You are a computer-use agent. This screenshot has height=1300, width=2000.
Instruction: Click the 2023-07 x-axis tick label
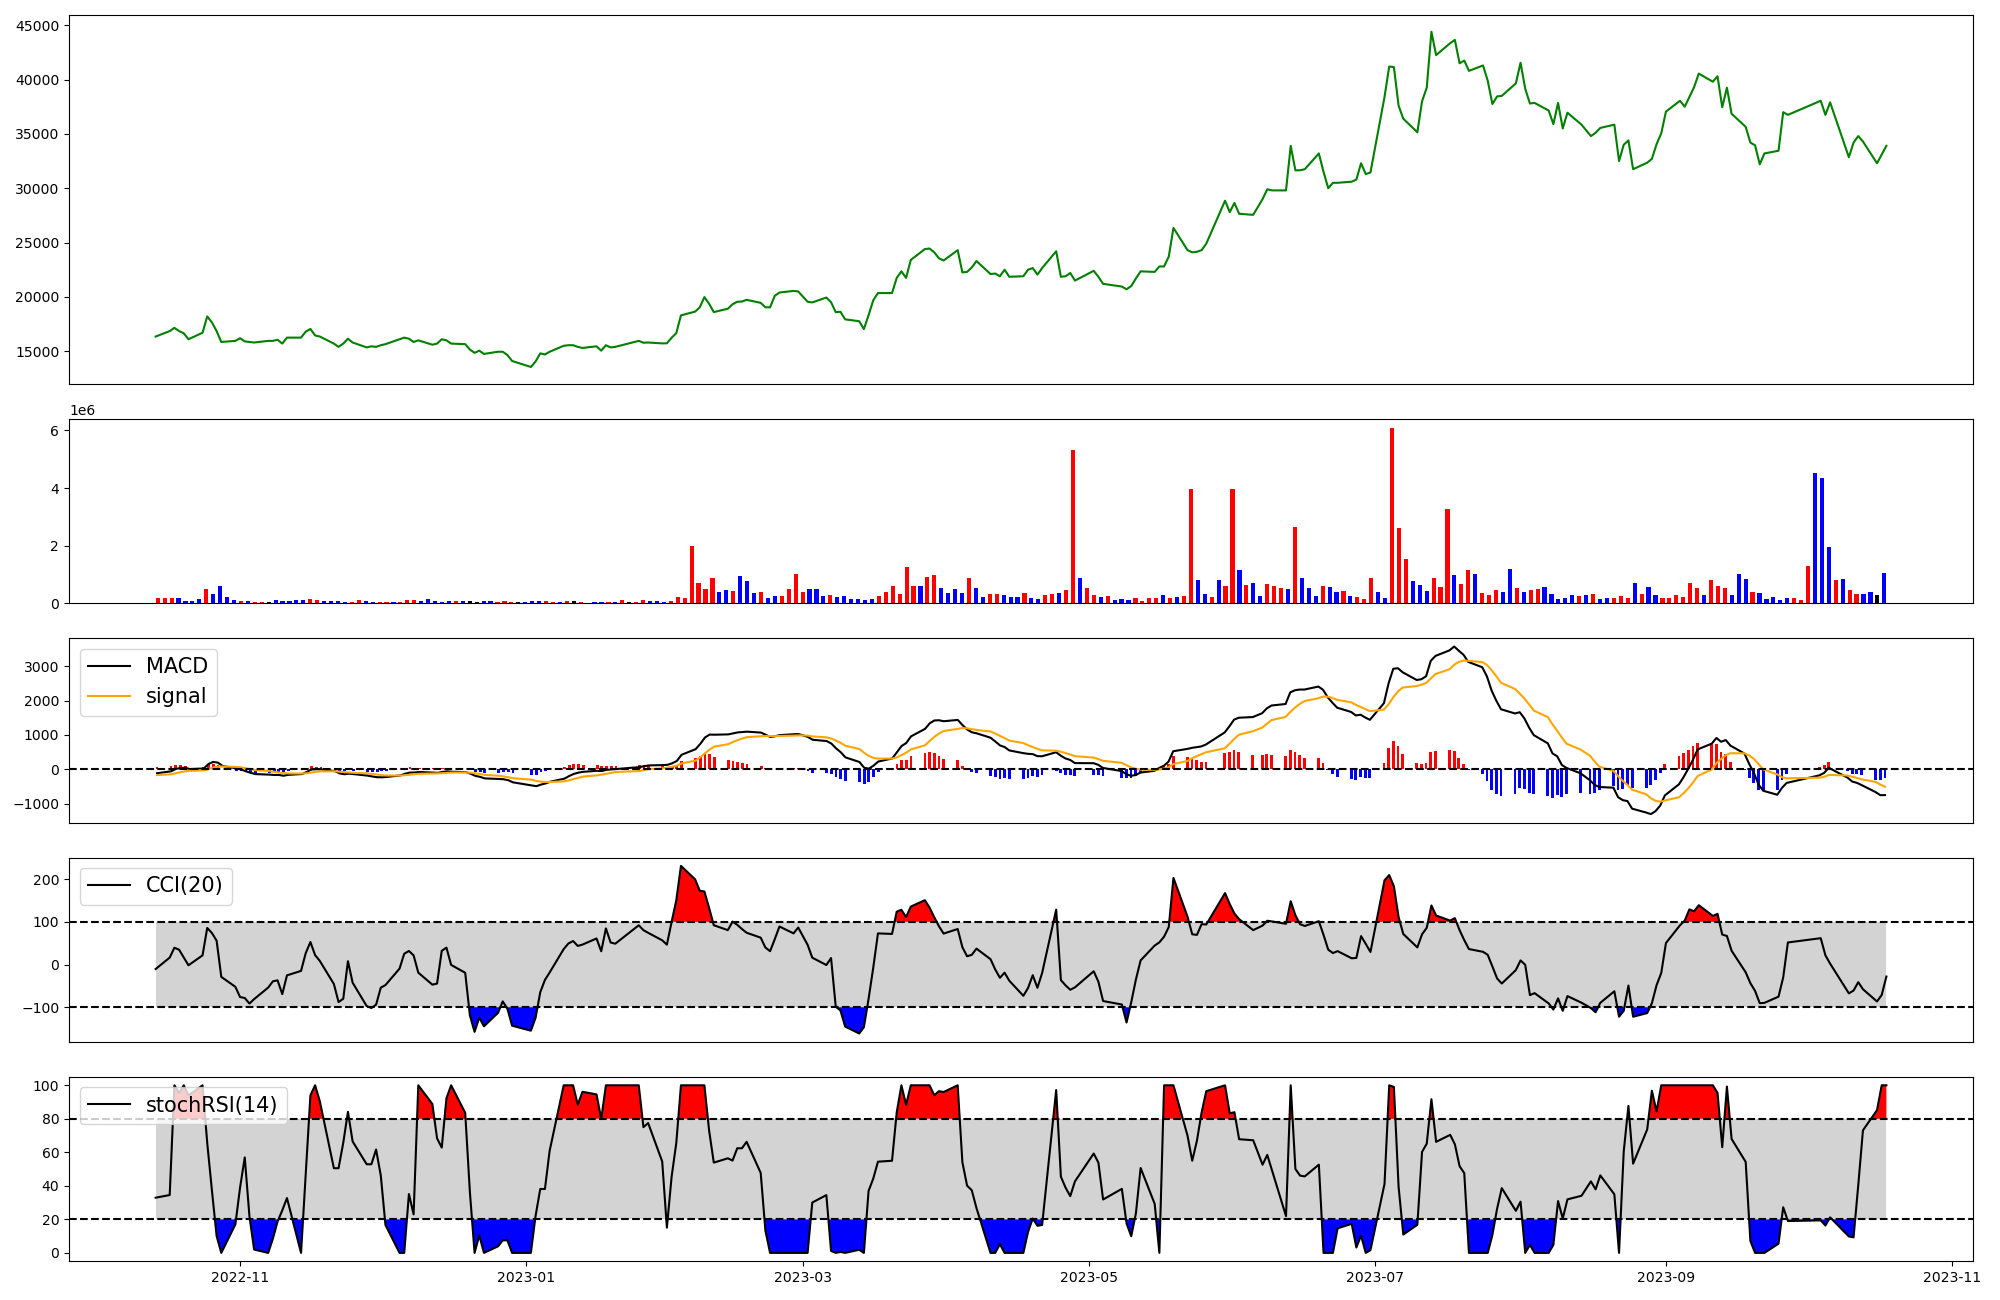tap(1375, 1277)
